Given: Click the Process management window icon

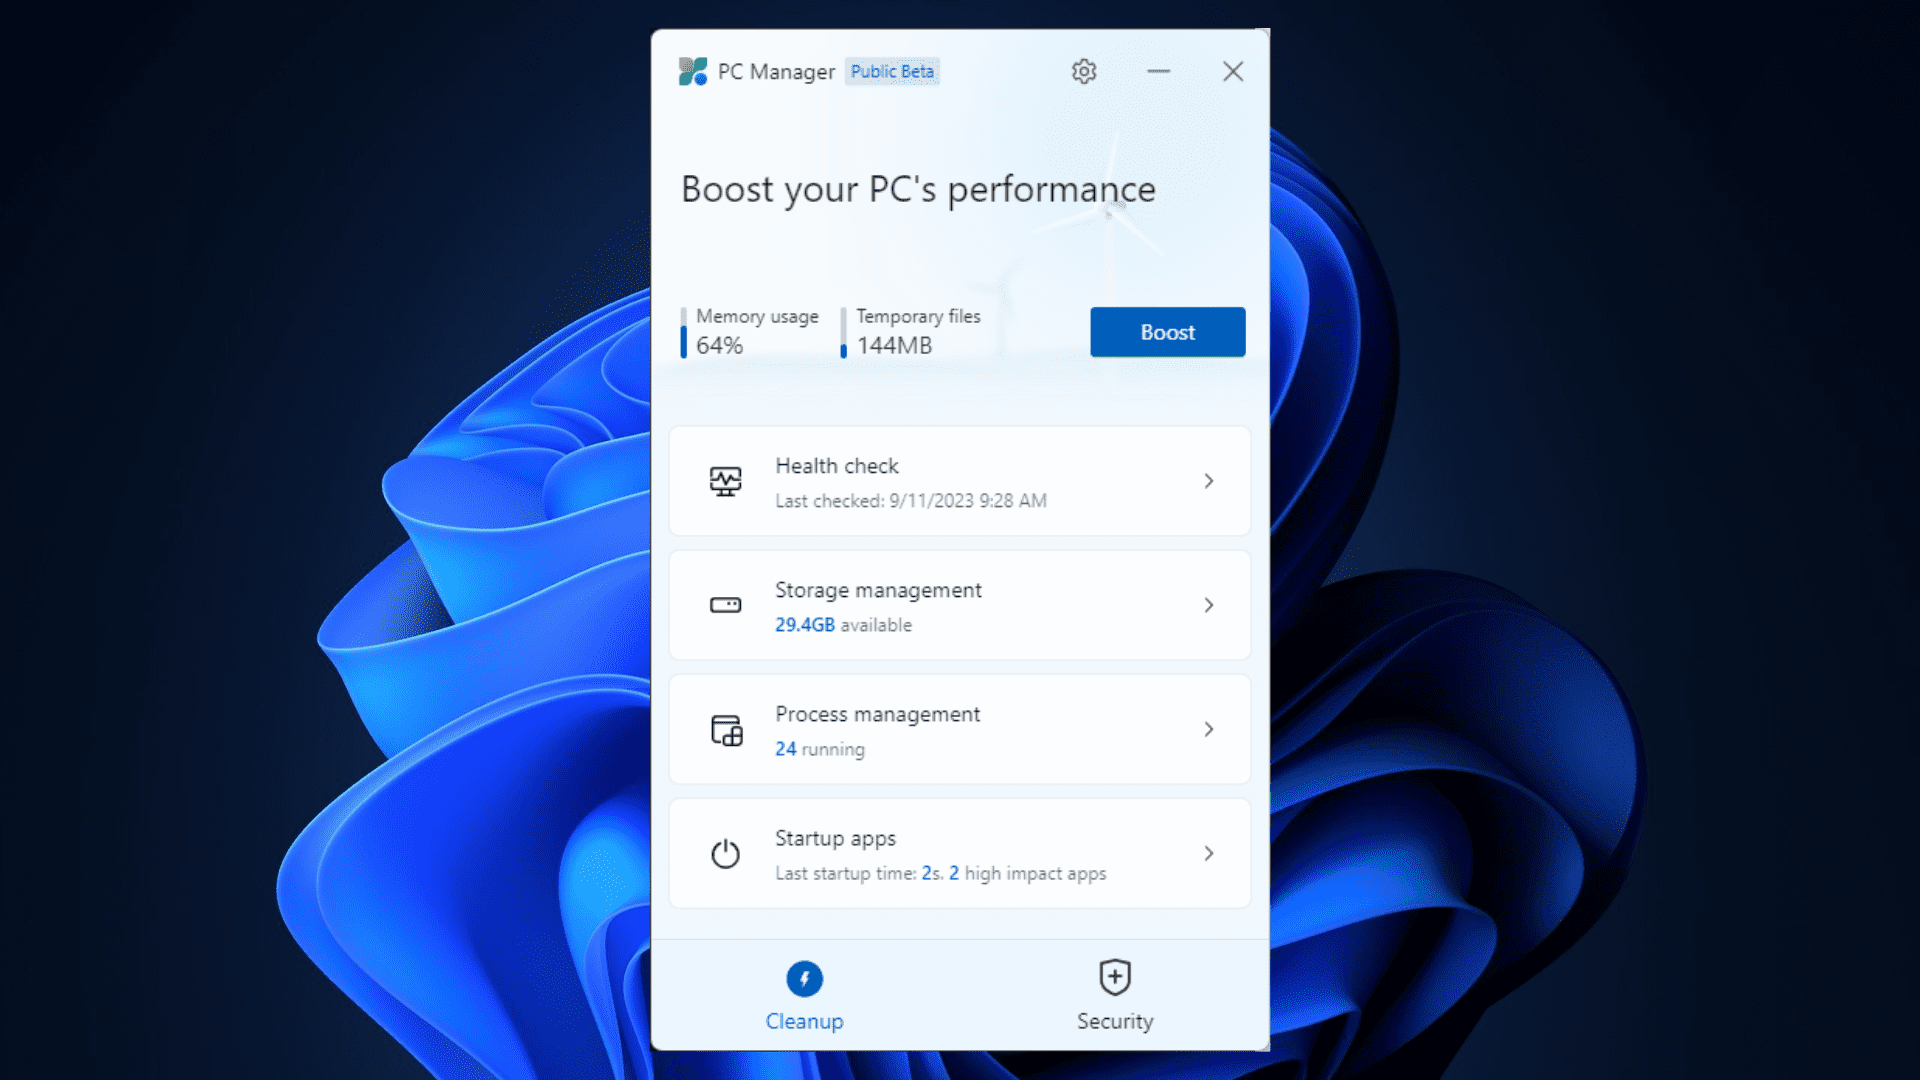Looking at the screenshot, I should [x=727, y=730].
